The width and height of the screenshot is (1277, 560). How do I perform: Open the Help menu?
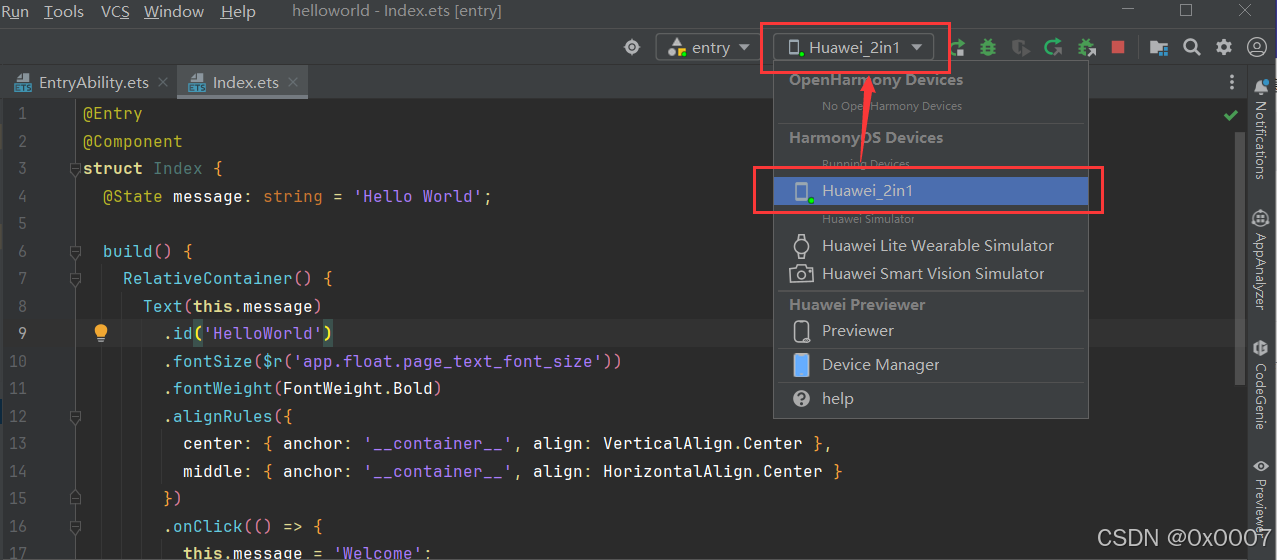tap(238, 12)
